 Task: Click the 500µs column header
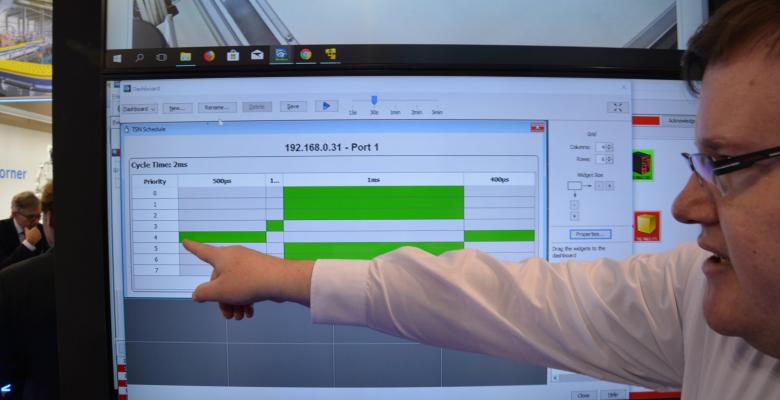(x=222, y=181)
